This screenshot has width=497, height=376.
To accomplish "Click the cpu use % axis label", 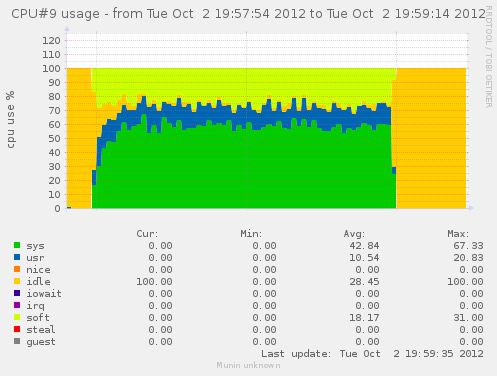I will click(x=10, y=119).
